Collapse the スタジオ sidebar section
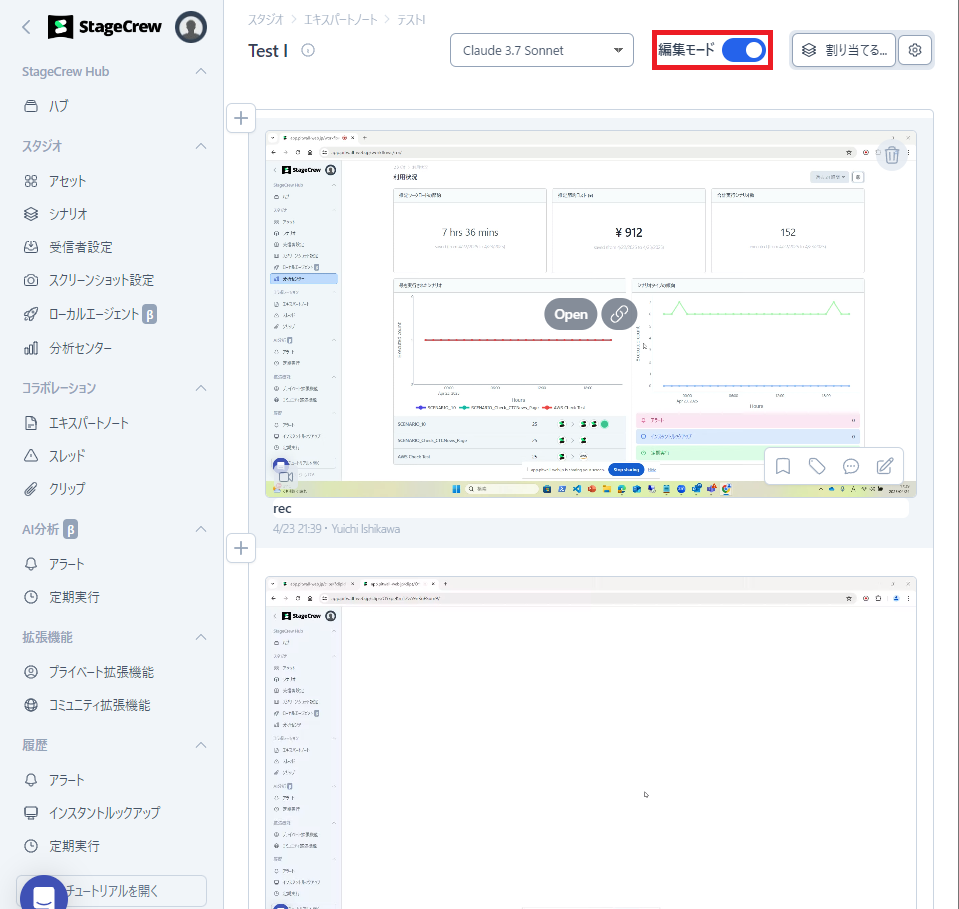The width and height of the screenshot is (959, 909). pos(201,146)
